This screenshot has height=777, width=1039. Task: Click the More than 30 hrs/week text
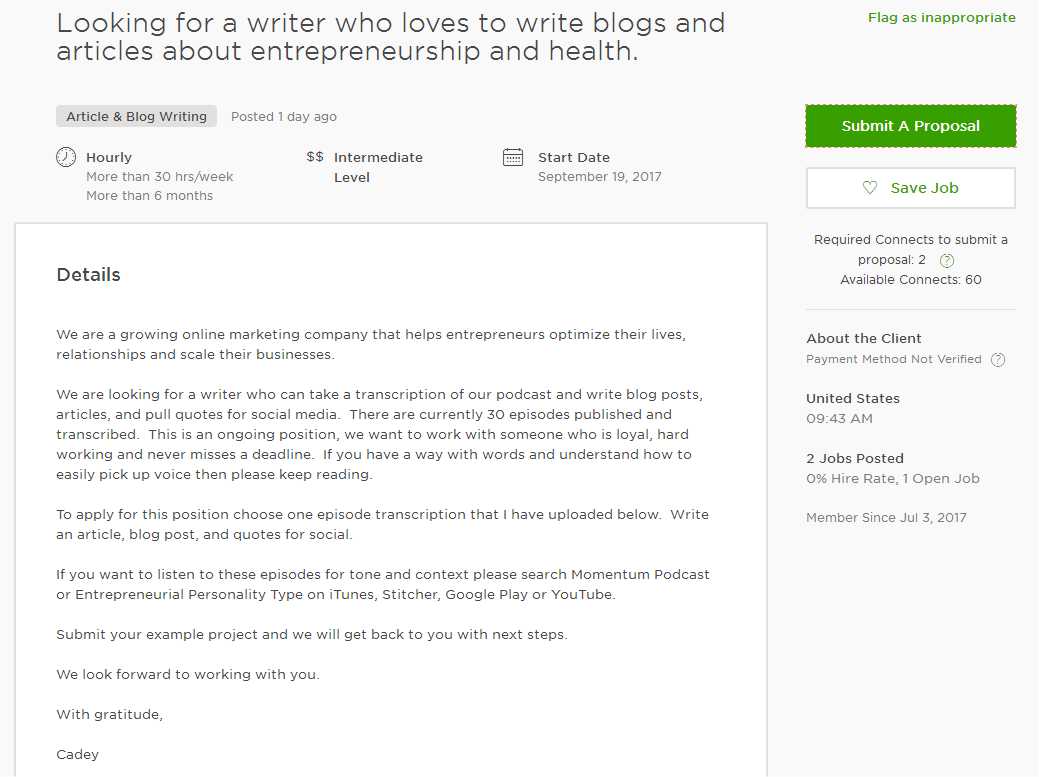pyautogui.click(x=160, y=177)
